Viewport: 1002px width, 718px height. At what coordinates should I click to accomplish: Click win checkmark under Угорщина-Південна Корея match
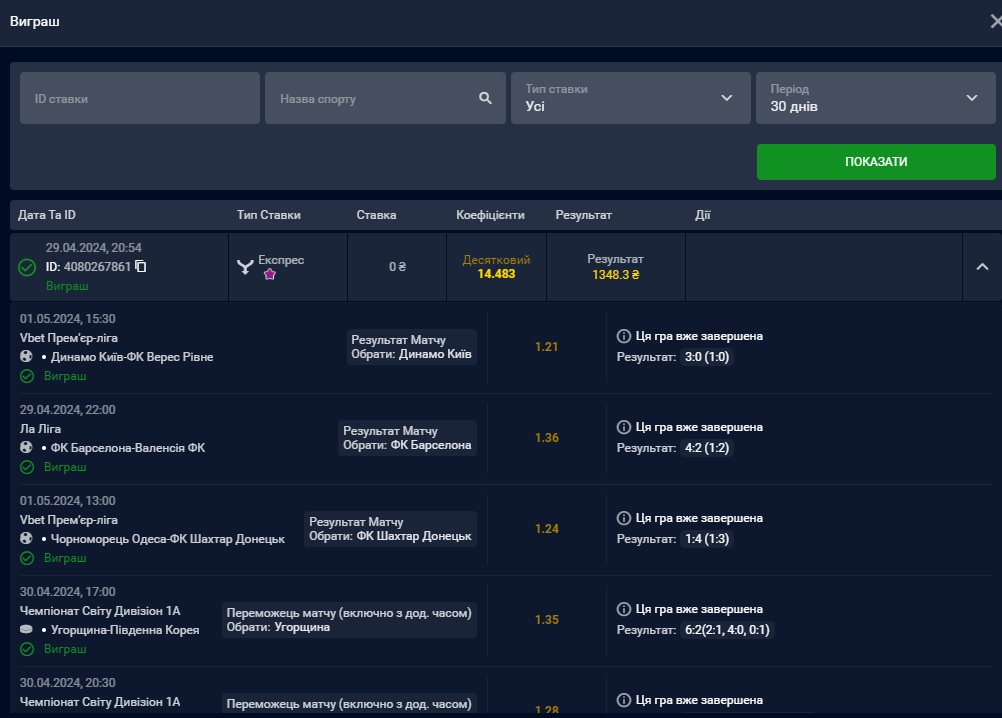pos(27,649)
